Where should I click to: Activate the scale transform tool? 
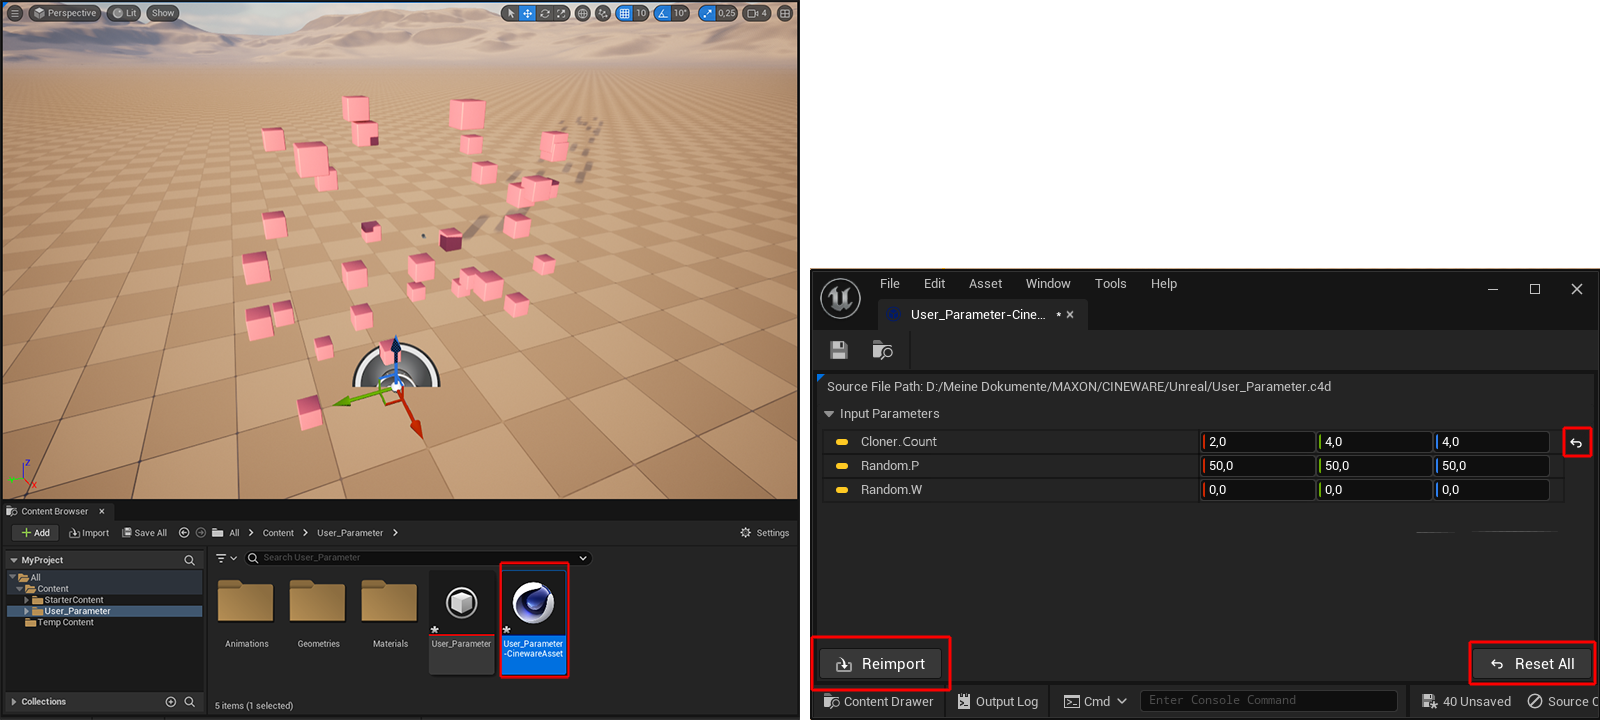(x=562, y=13)
